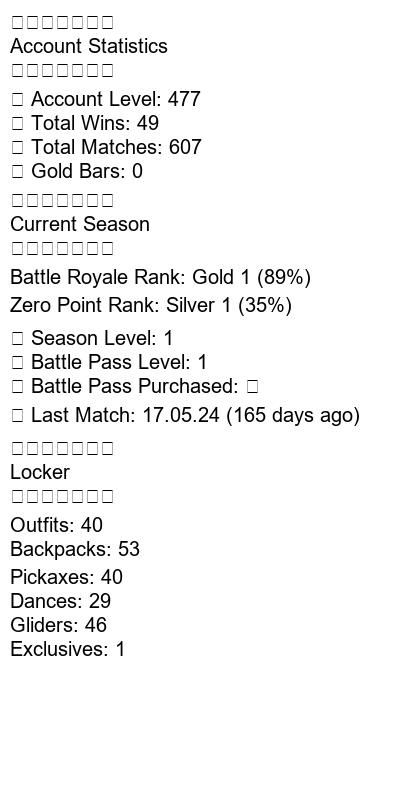Click the emoji icon before Total Wins
This screenshot has width=400, height=800.
(17, 123)
